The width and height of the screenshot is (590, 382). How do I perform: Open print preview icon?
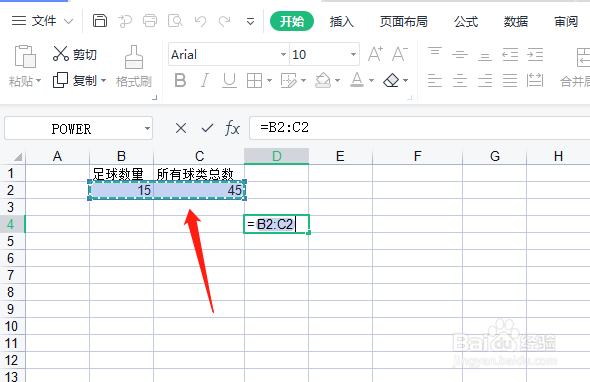pyautogui.click(x=175, y=21)
